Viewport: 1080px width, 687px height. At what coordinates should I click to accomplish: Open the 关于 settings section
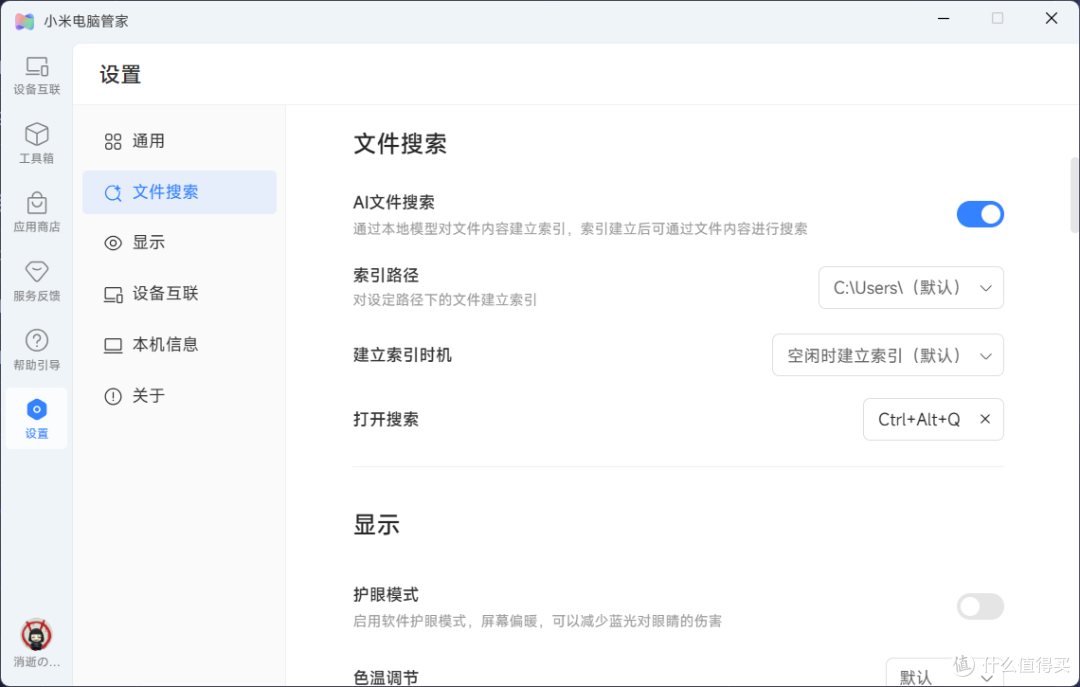coord(179,396)
